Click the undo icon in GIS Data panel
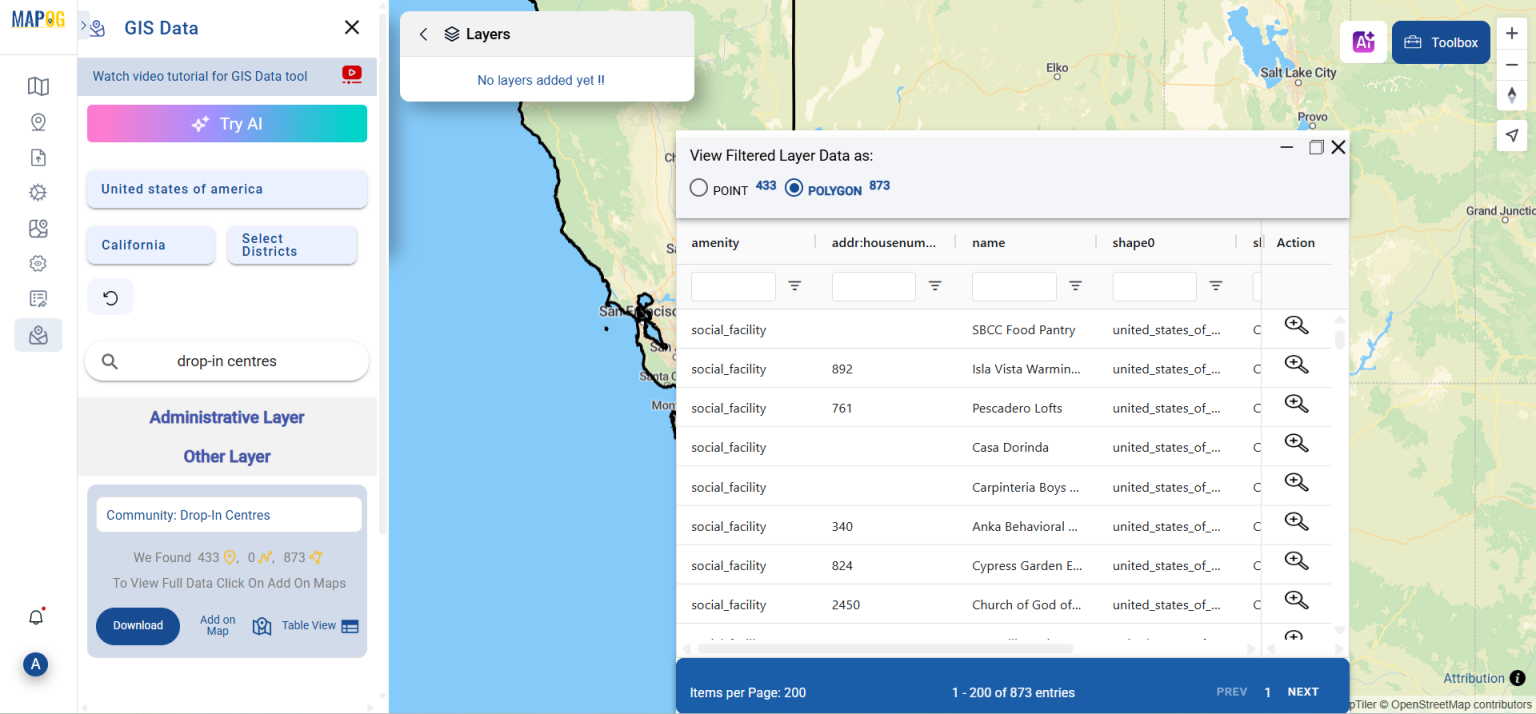This screenshot has width=1536, height=714. coord(110,296)
